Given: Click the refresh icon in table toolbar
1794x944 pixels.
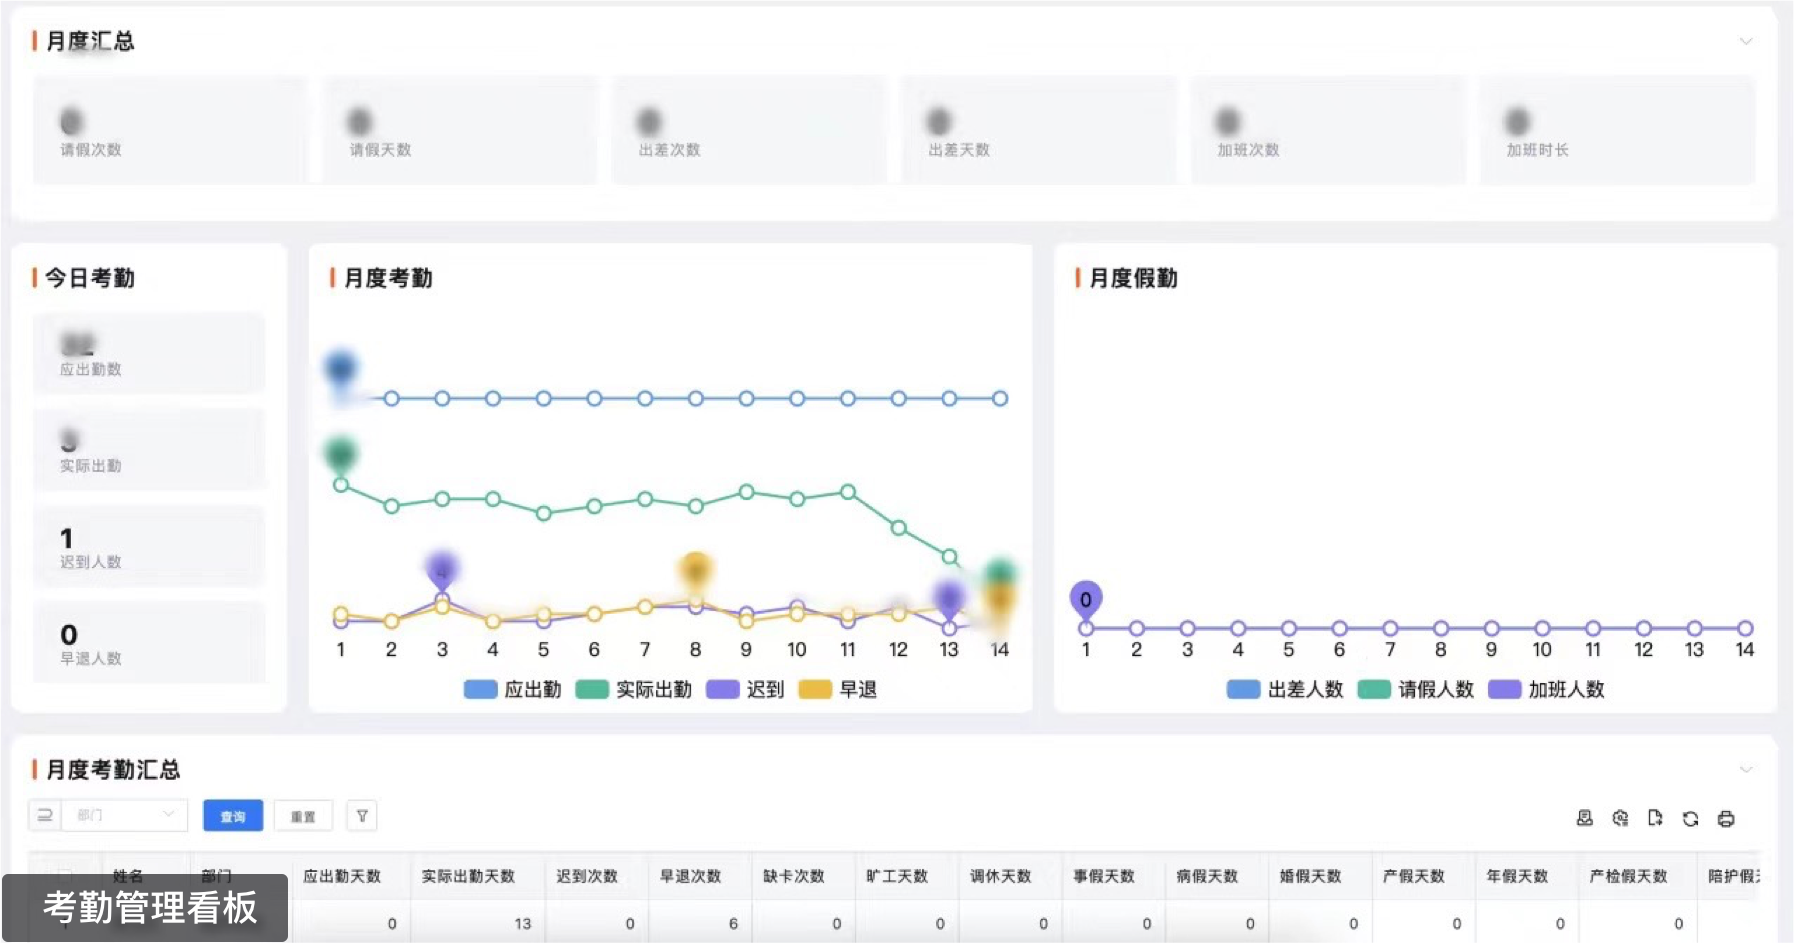Looking at the screenshot, I should tap(1690, 818).
